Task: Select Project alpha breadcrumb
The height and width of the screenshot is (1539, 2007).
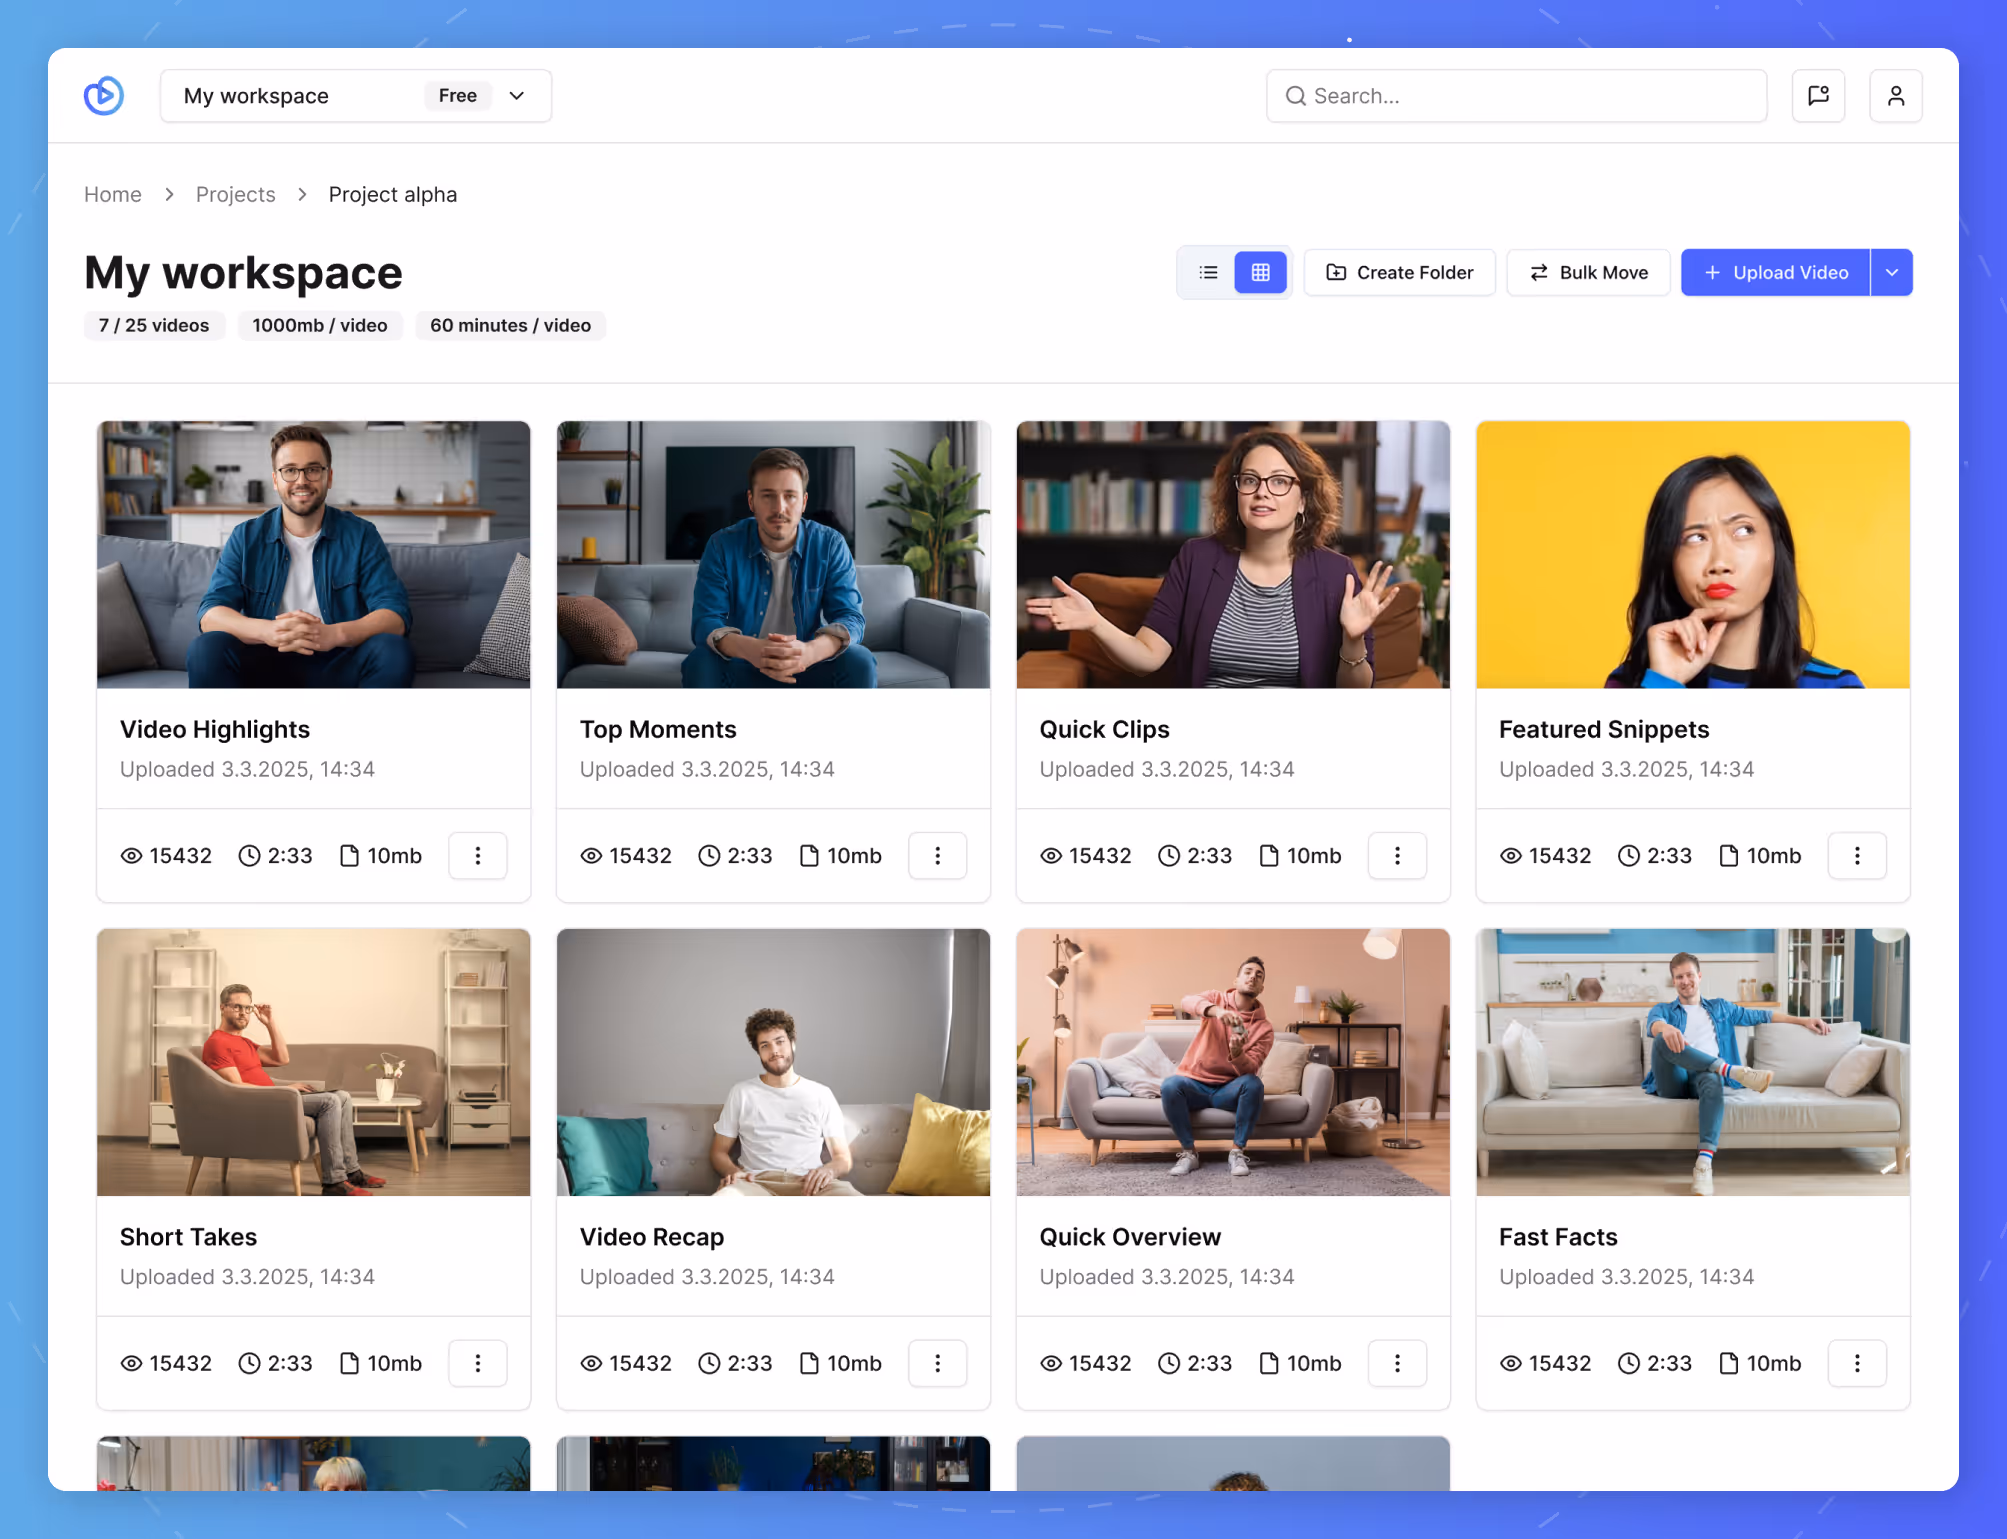Action: 393,194
